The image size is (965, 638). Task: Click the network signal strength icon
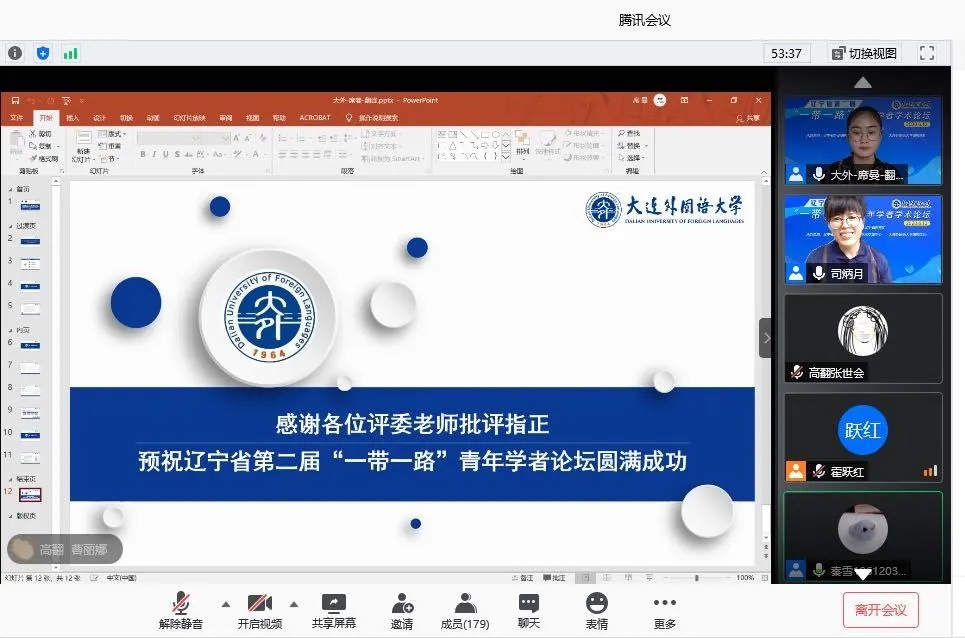[70, 53]
